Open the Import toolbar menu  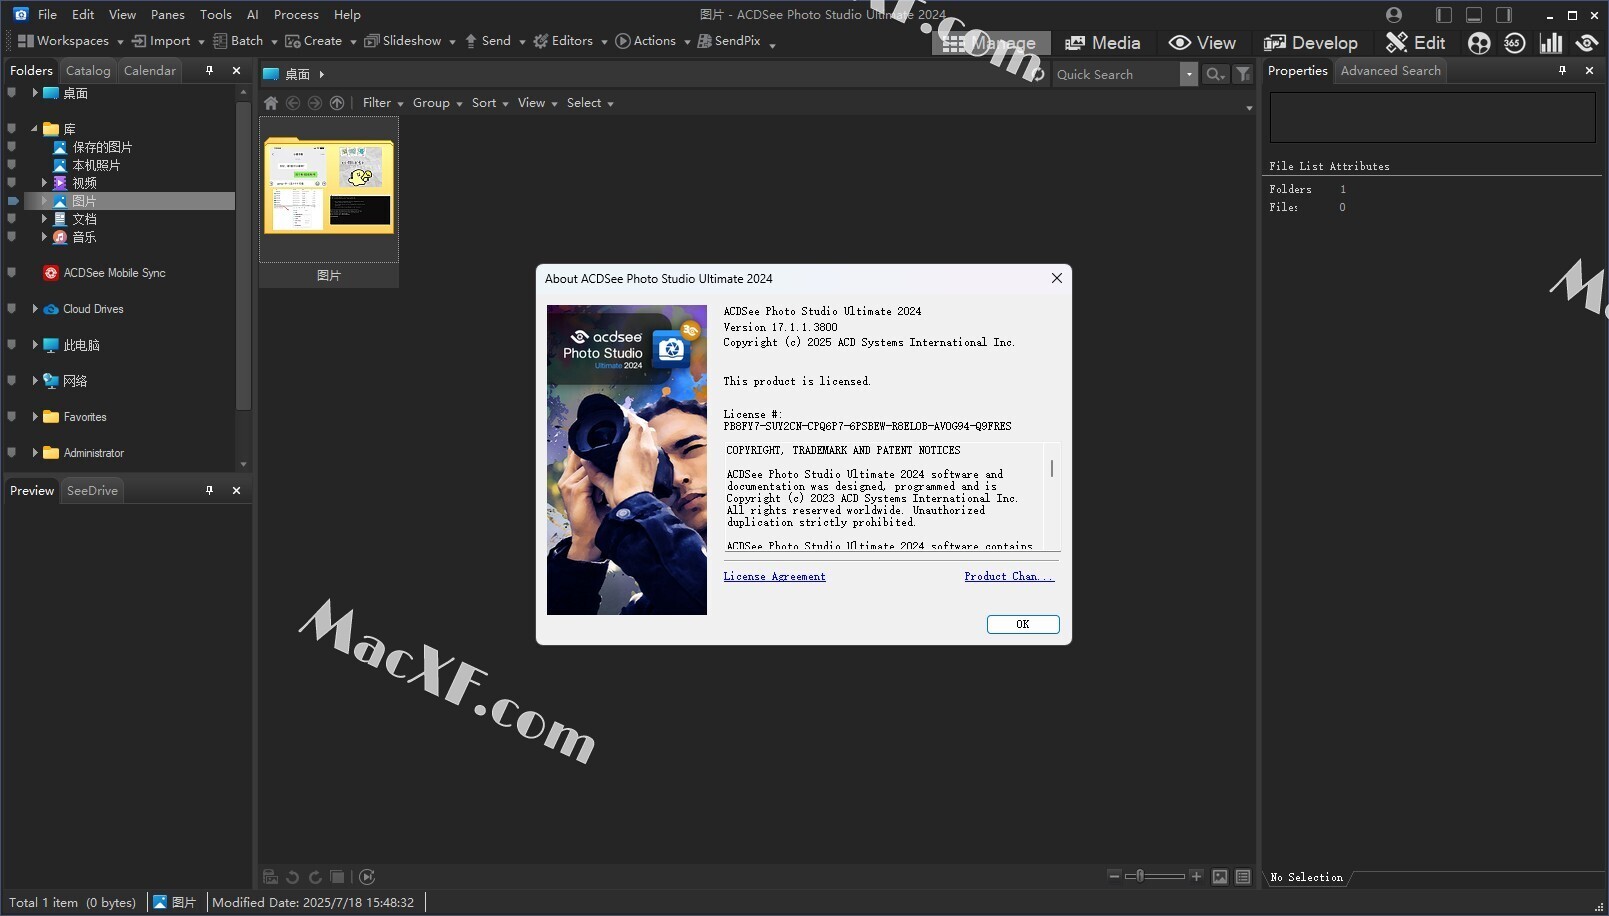168,41
